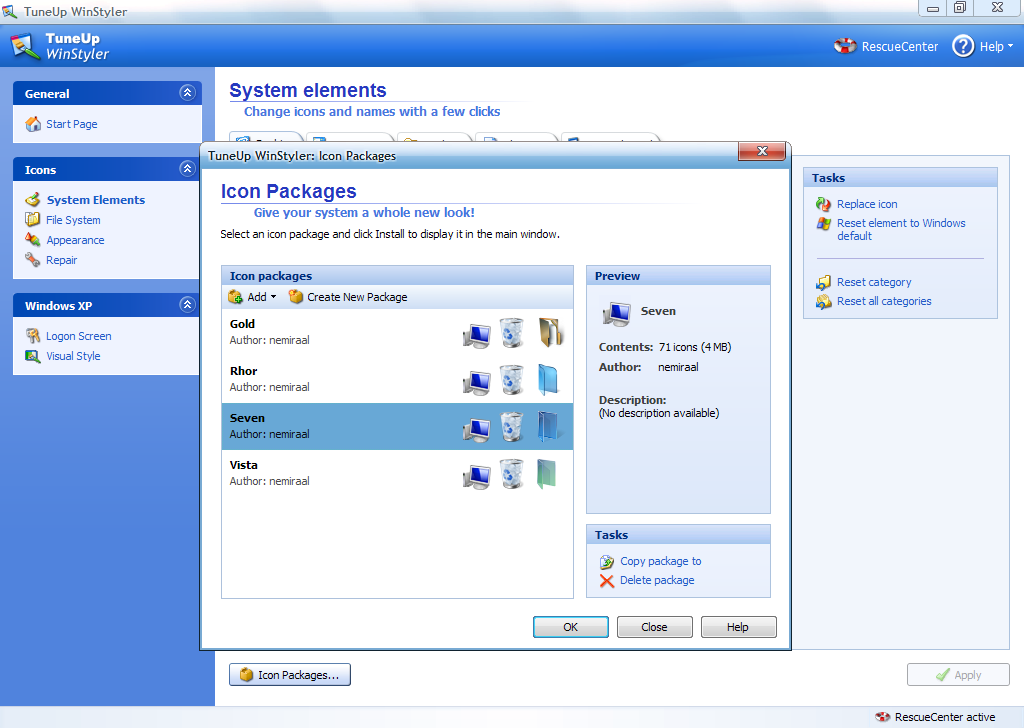Click the Seven computer icon in Preview panel

616,313
